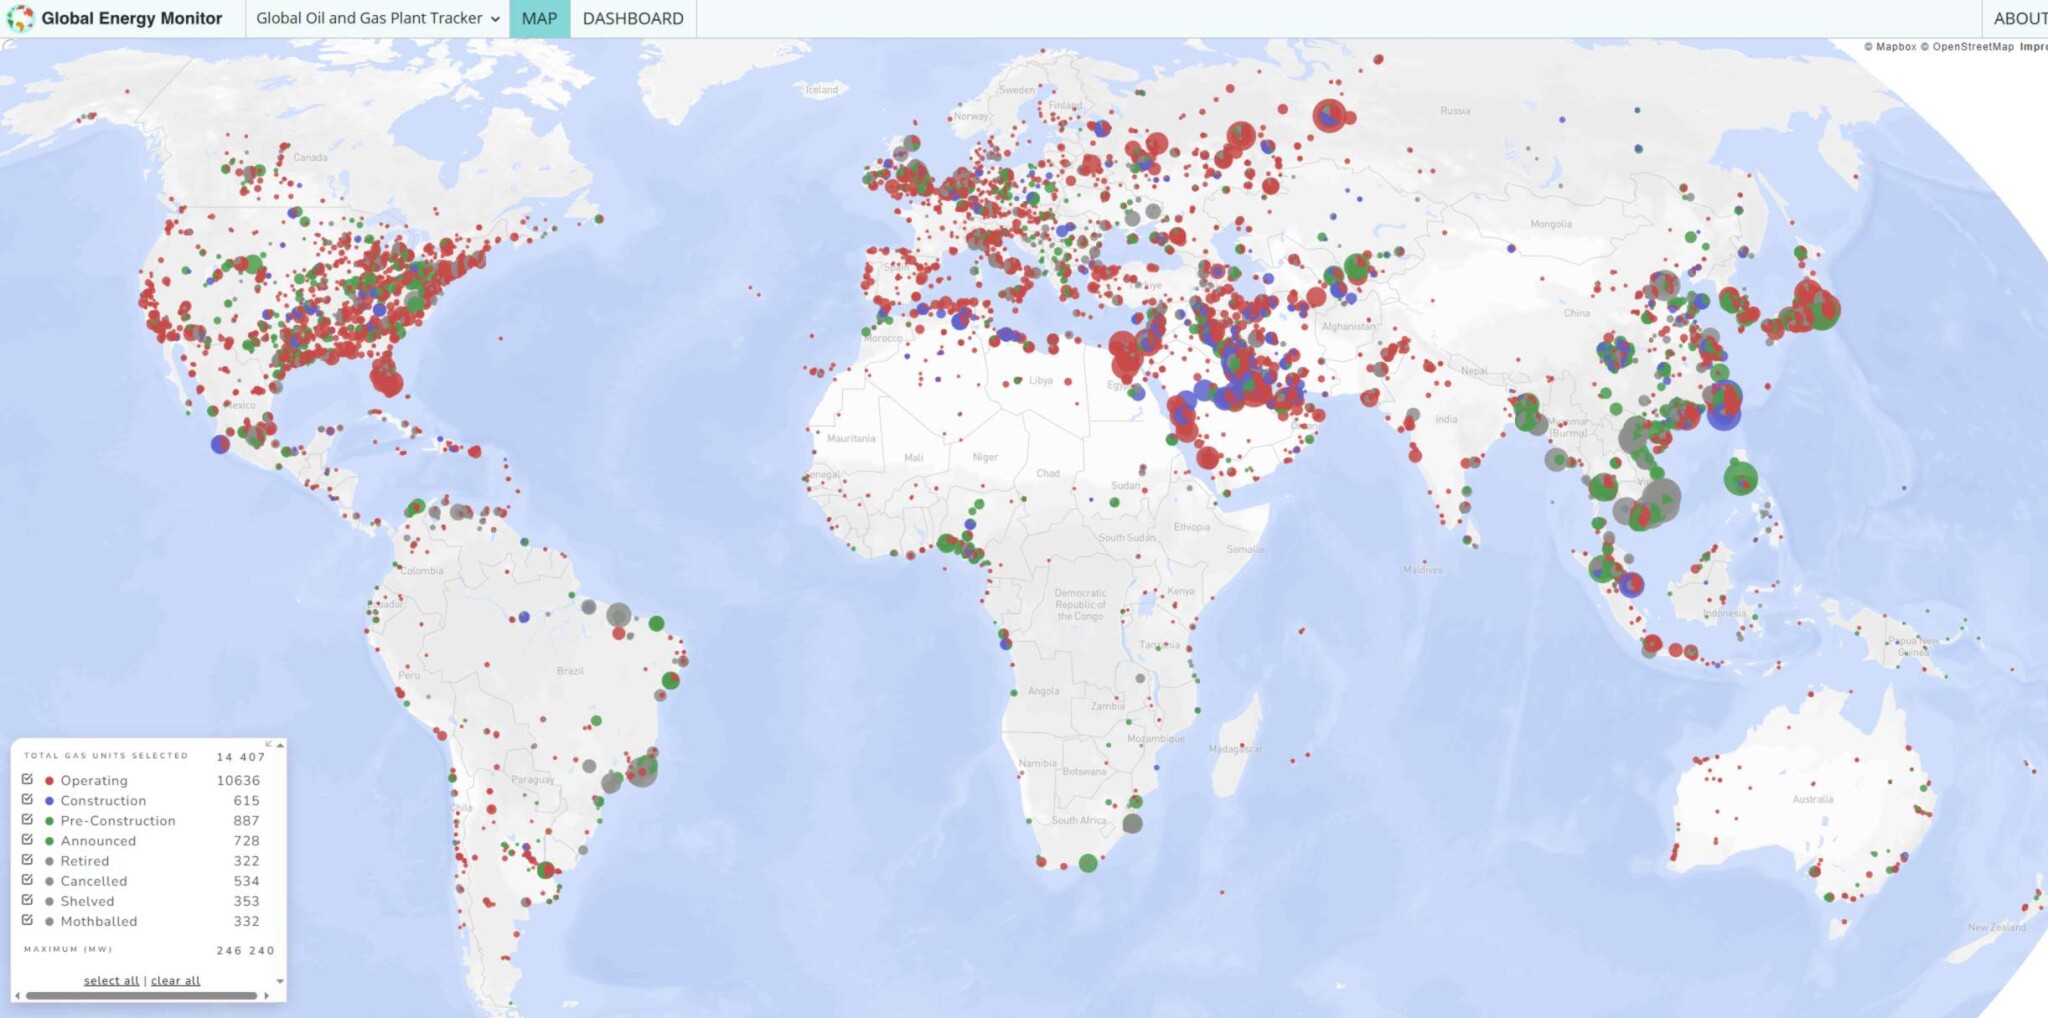Select the large green plant marker in Philippines
The image size is (2048, 1018).
[x=1740, y=478]
